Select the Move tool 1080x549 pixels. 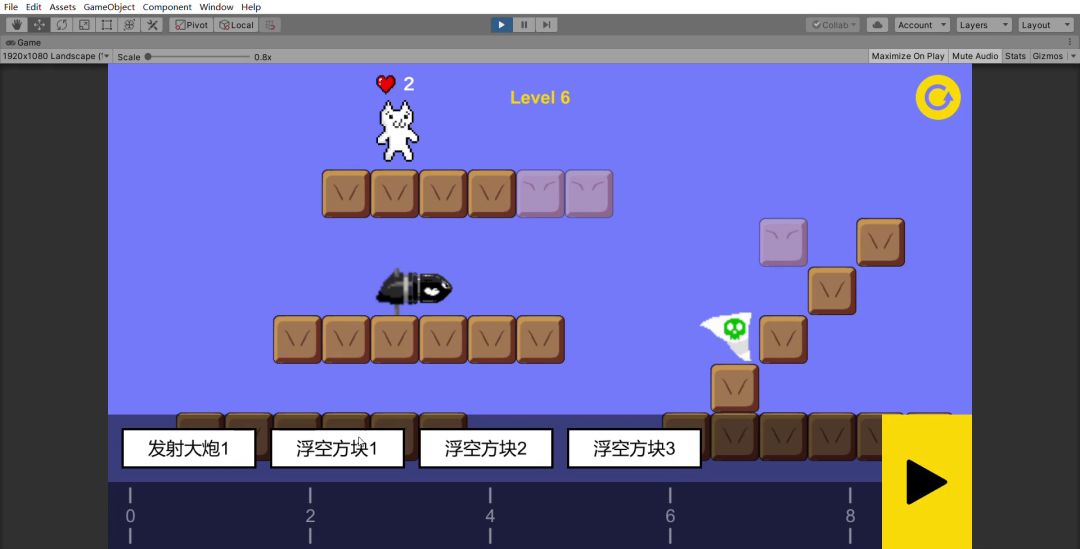click(39, 25)
